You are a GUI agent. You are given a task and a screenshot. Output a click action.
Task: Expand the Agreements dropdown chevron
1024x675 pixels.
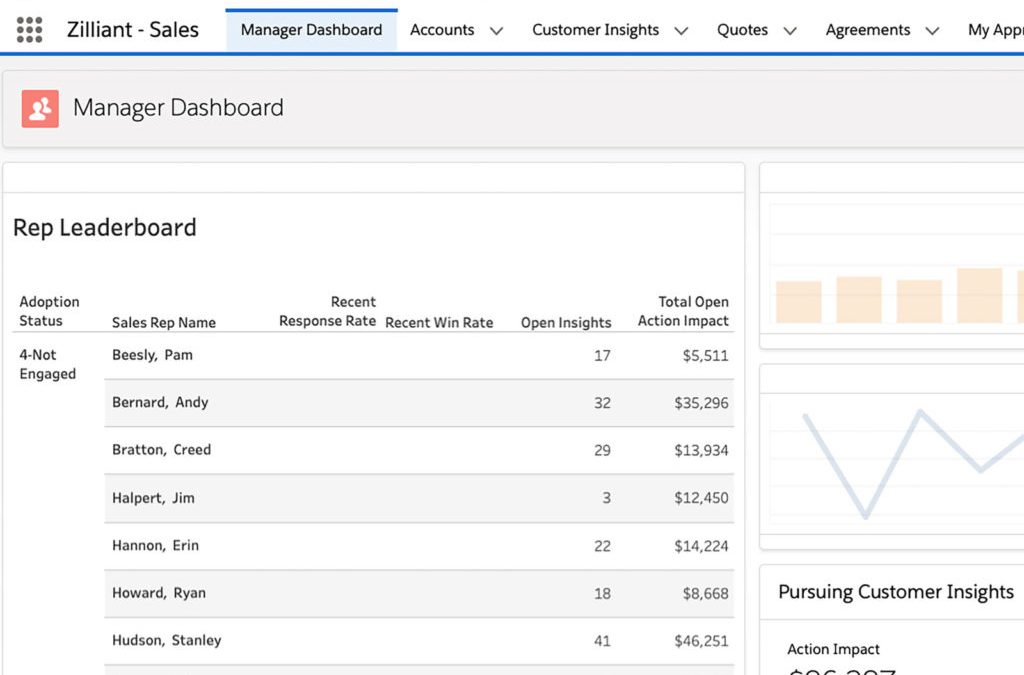click(933, 31)
